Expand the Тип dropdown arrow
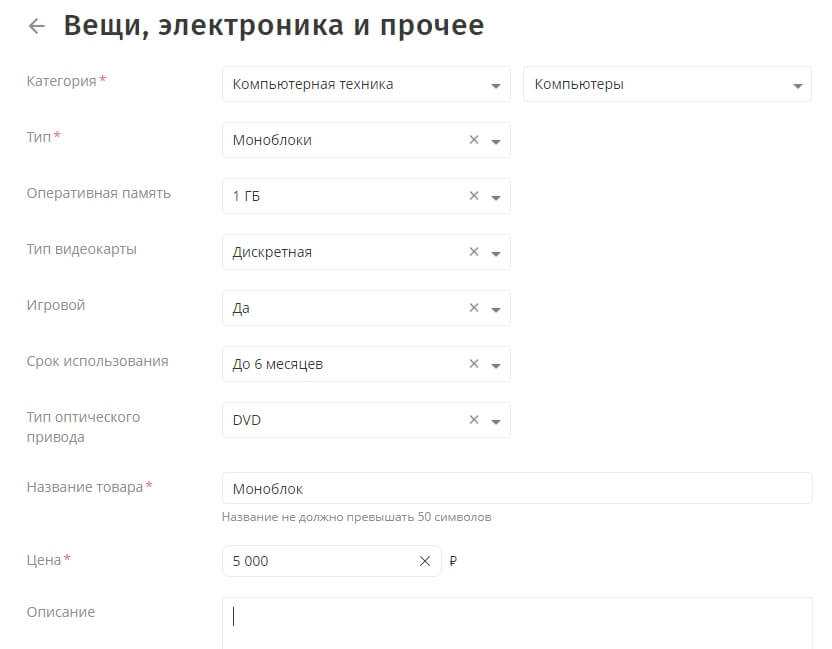Image resolution: width=832 pixels, height=649 pixels. (496, 142)
